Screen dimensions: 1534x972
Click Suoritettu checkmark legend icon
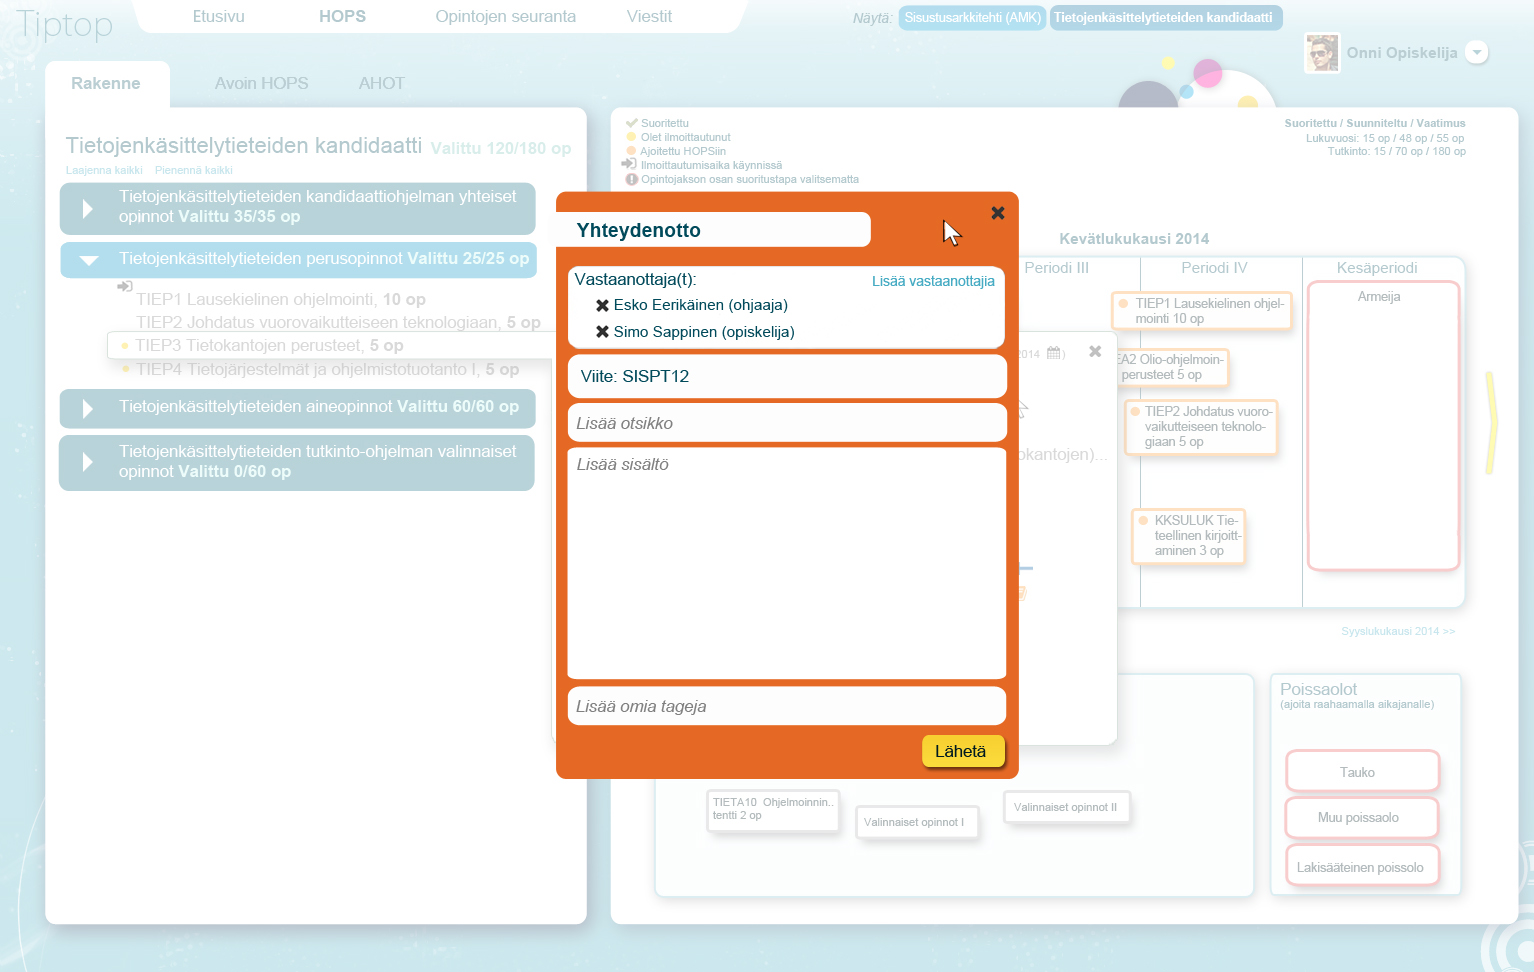click(x=631, y=123)
